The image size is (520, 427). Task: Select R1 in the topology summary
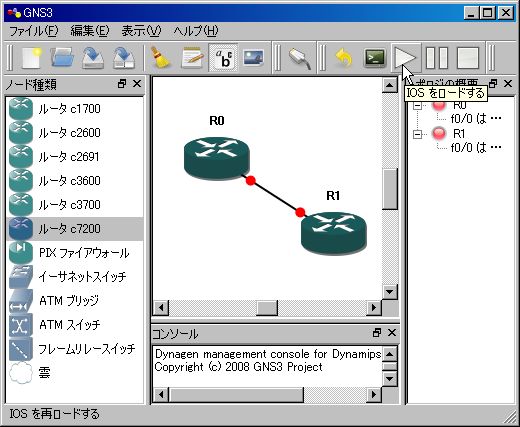tap(459, 134)
